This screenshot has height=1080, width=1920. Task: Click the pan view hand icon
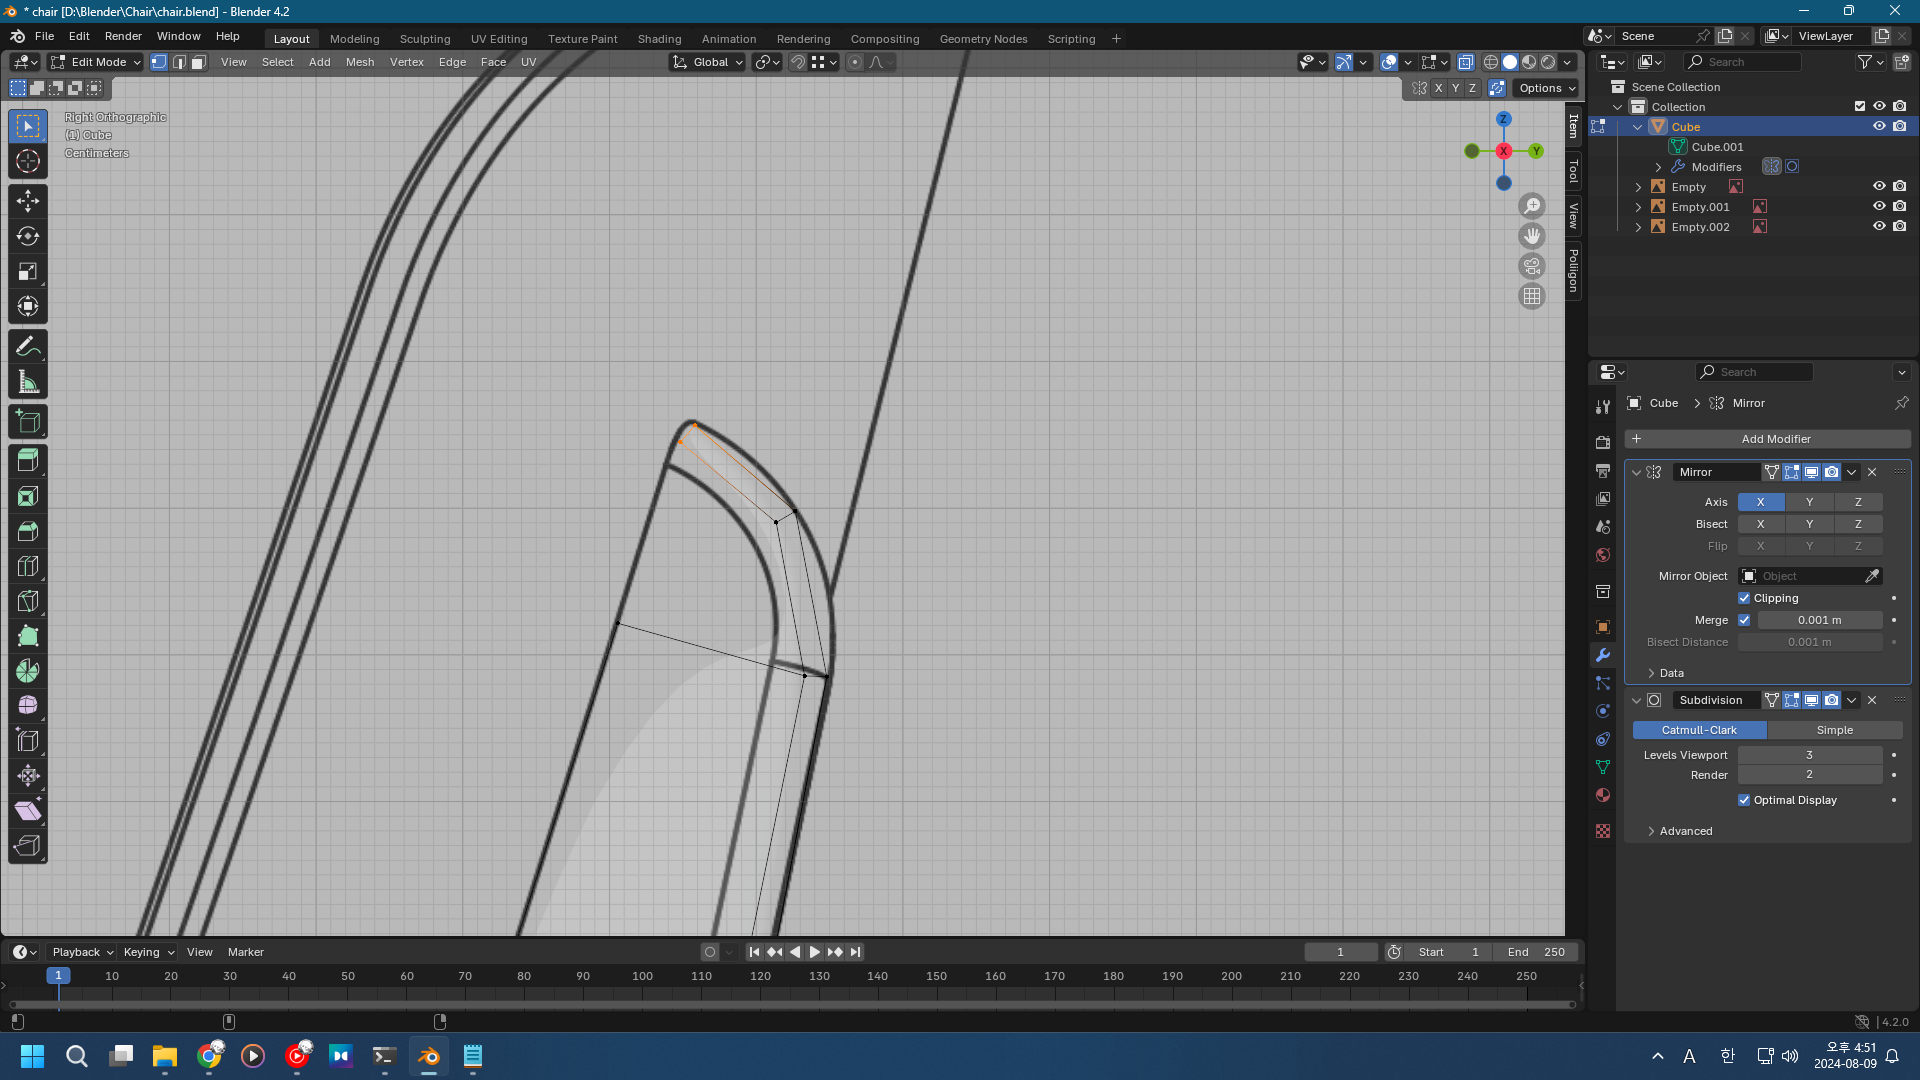pos(1532,236)
